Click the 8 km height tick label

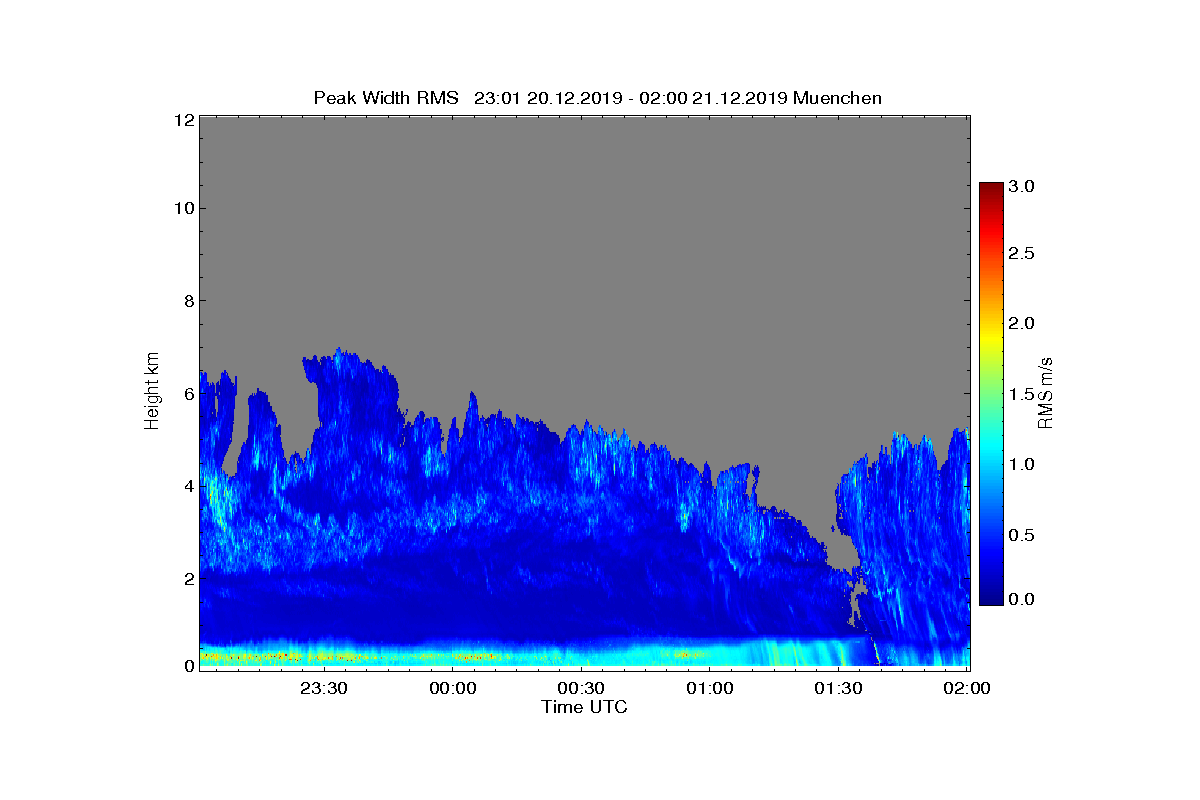pos(187,300)
